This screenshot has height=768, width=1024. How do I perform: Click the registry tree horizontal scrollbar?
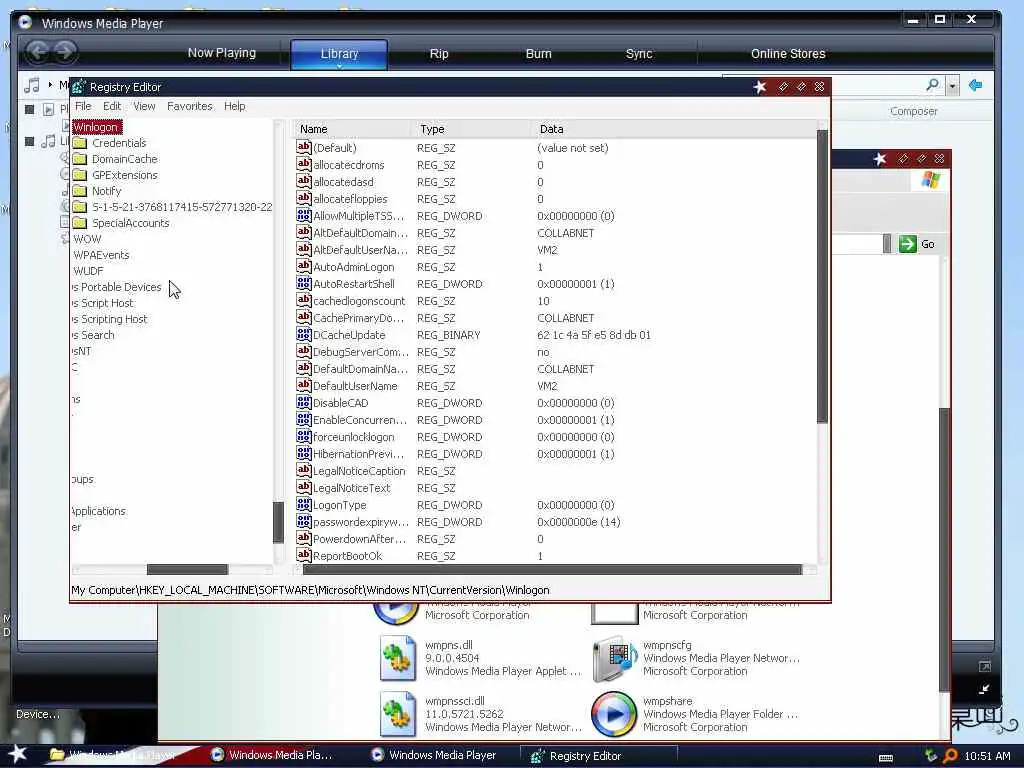pyautogui.click(x=187, y=569)
